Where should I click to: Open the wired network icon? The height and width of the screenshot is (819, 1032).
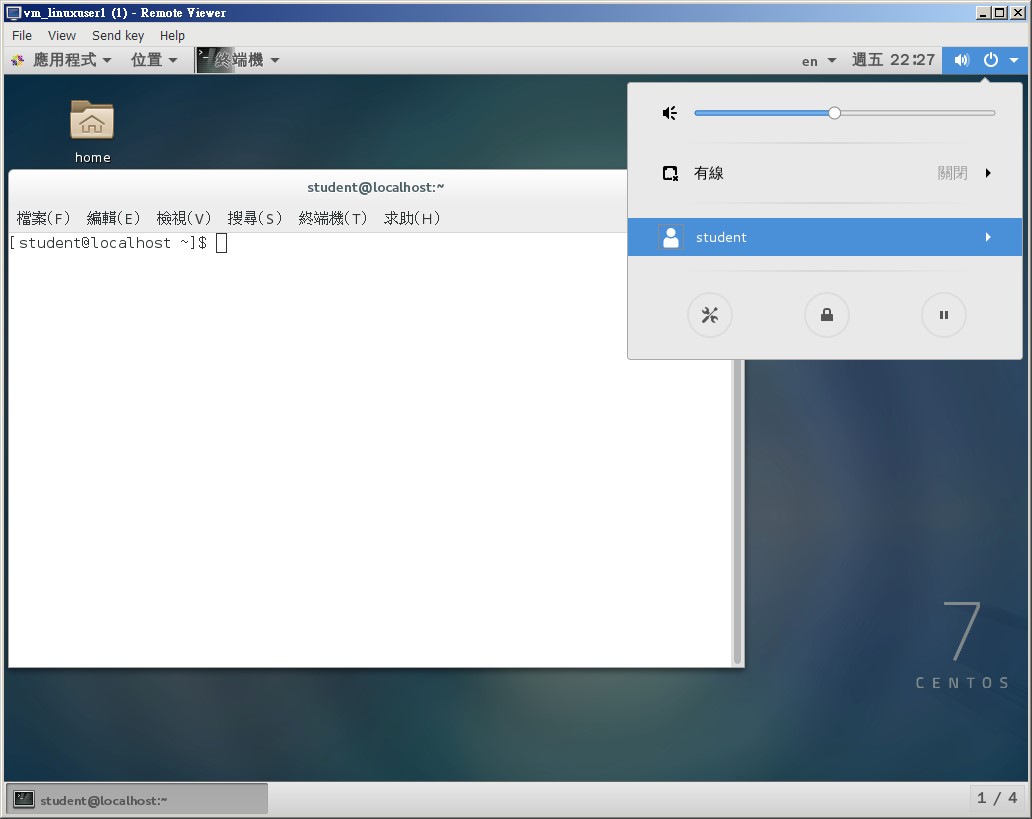point(670,172)
